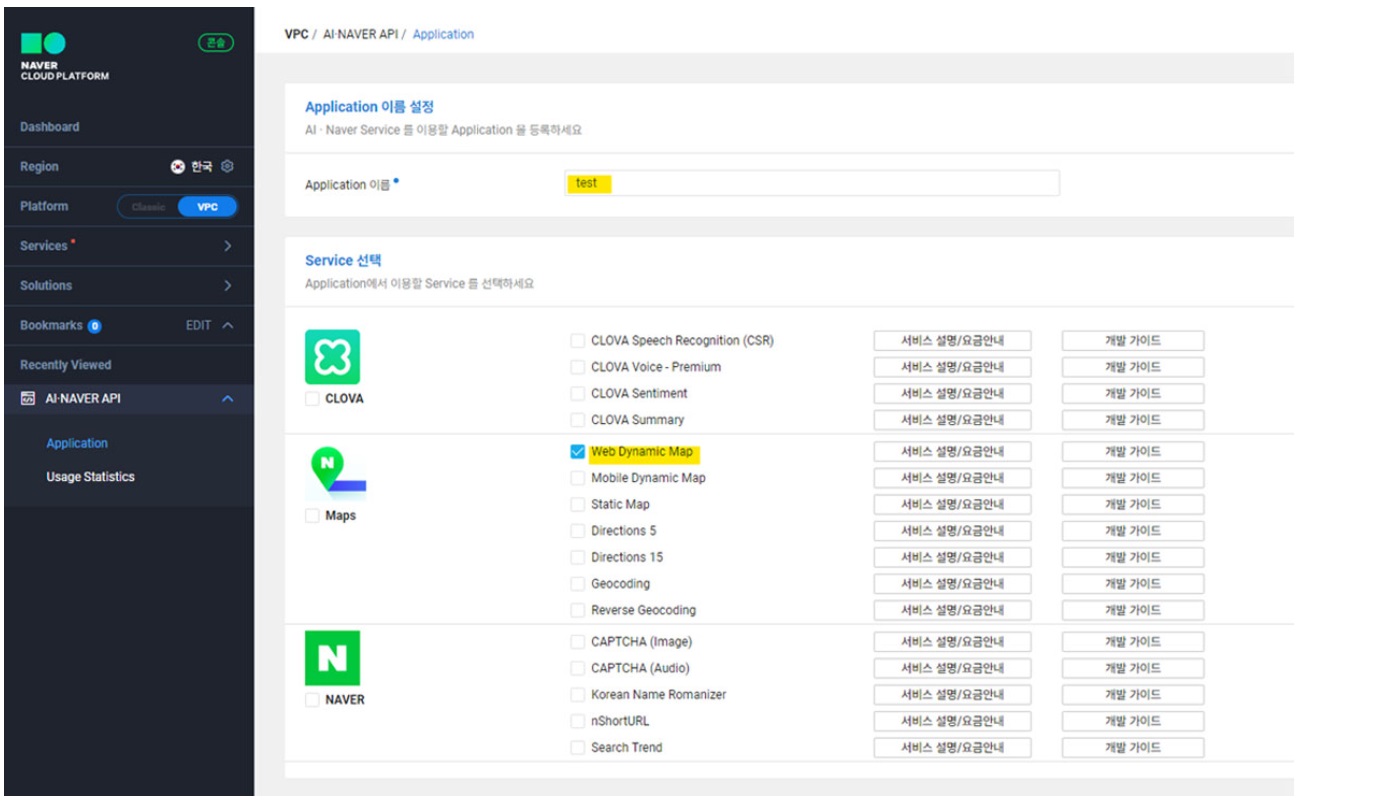The height and width of the screenshot is (802, 1373).
Task: Check the whole CLOVA group checkbox
Action: pyautogui.click(x=312, y=399)
